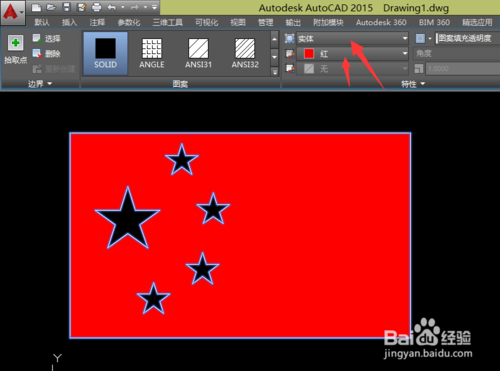Click the Undo arrow icon
500x371 pixels.
(112, 7)
